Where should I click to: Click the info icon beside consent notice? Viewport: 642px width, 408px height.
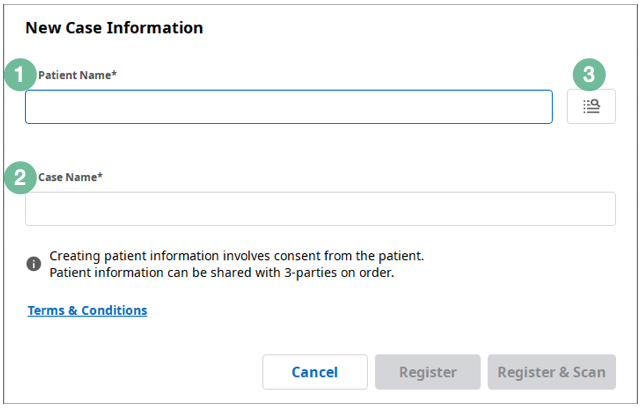34,264
